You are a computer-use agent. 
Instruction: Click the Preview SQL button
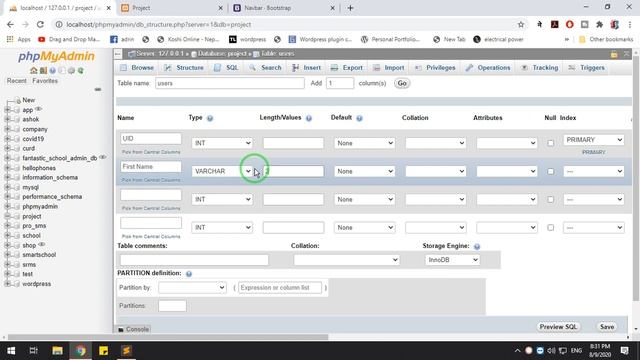pyautogui.click(x=558, y=327)
